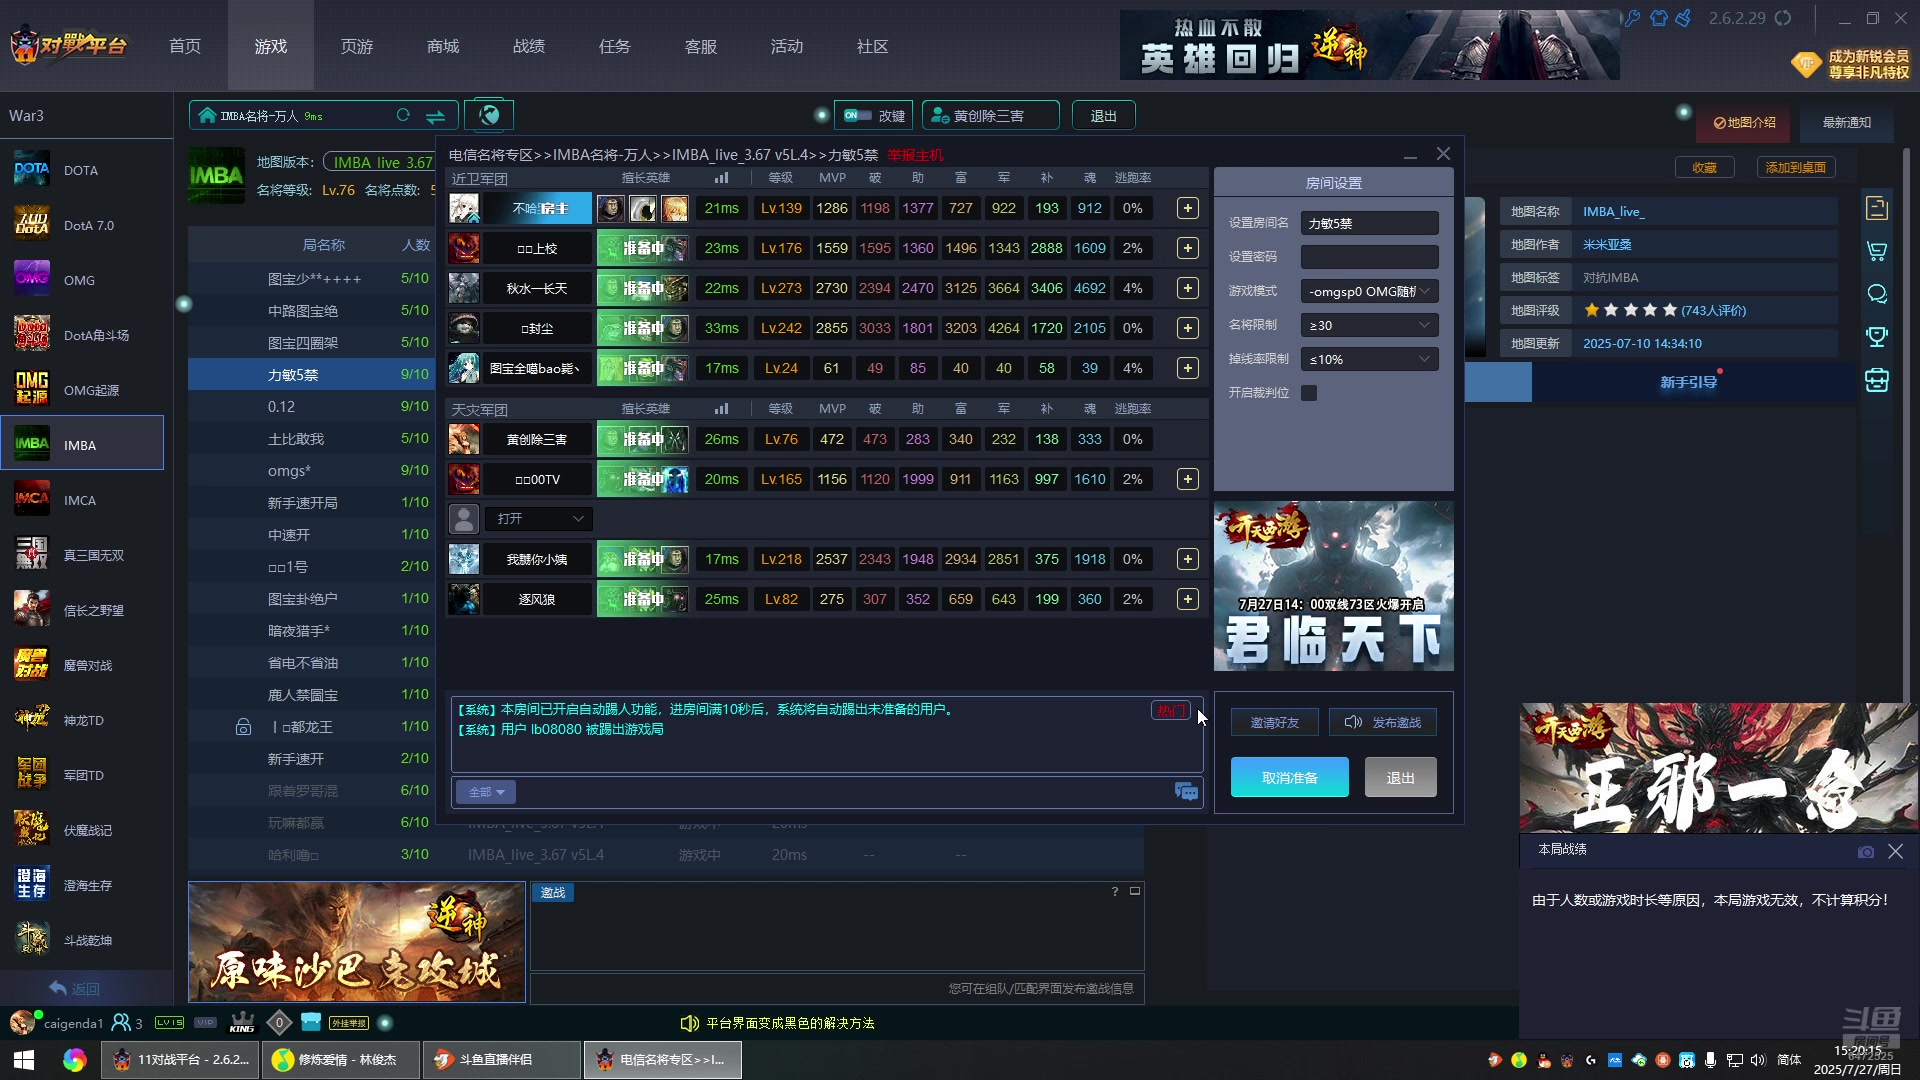Select the 0.12 room in list
This screenshot has width=1920, height=1080.
tap(311, 407)
